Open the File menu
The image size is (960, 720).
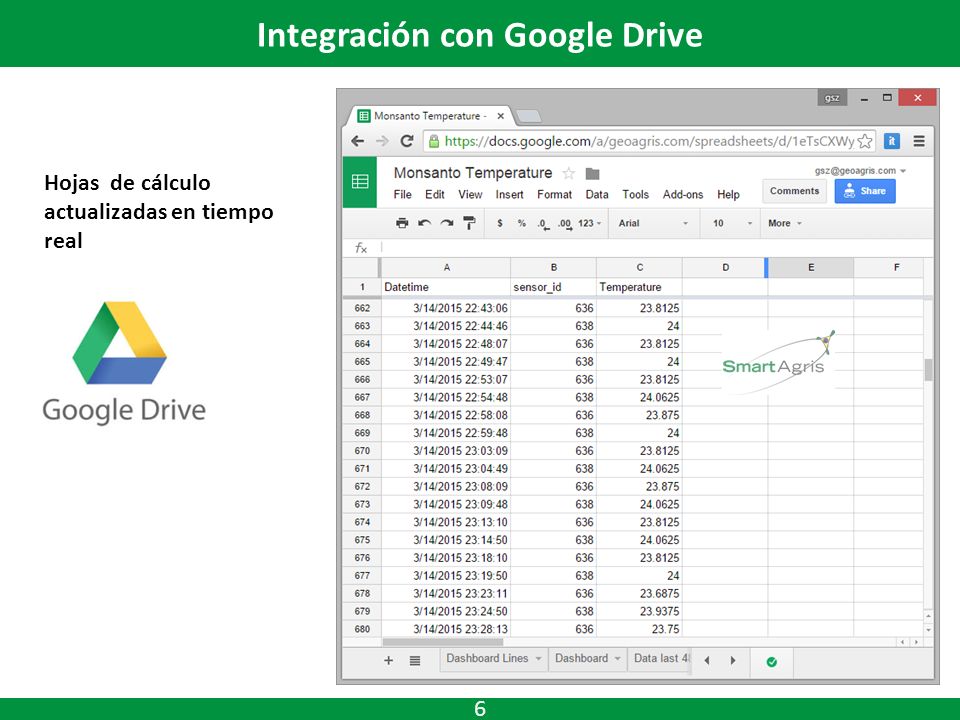pos(402,195)
